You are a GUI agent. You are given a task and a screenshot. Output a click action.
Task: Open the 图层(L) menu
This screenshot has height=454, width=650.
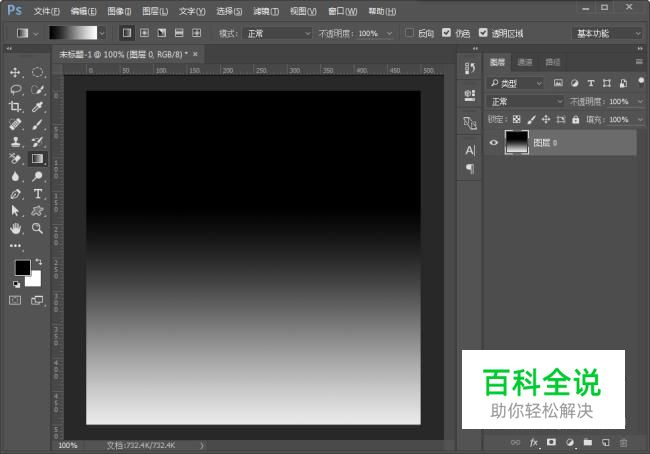(x=155, y=11)
